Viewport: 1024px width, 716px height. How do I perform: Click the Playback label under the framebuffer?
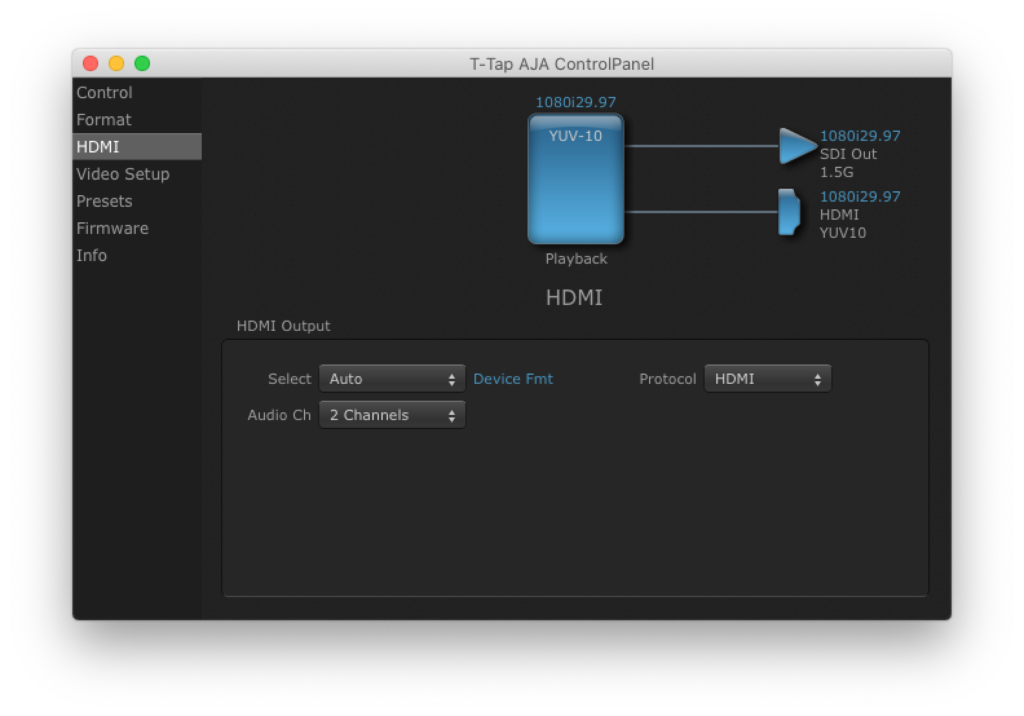pyautogui.click(x=576, y=259)
